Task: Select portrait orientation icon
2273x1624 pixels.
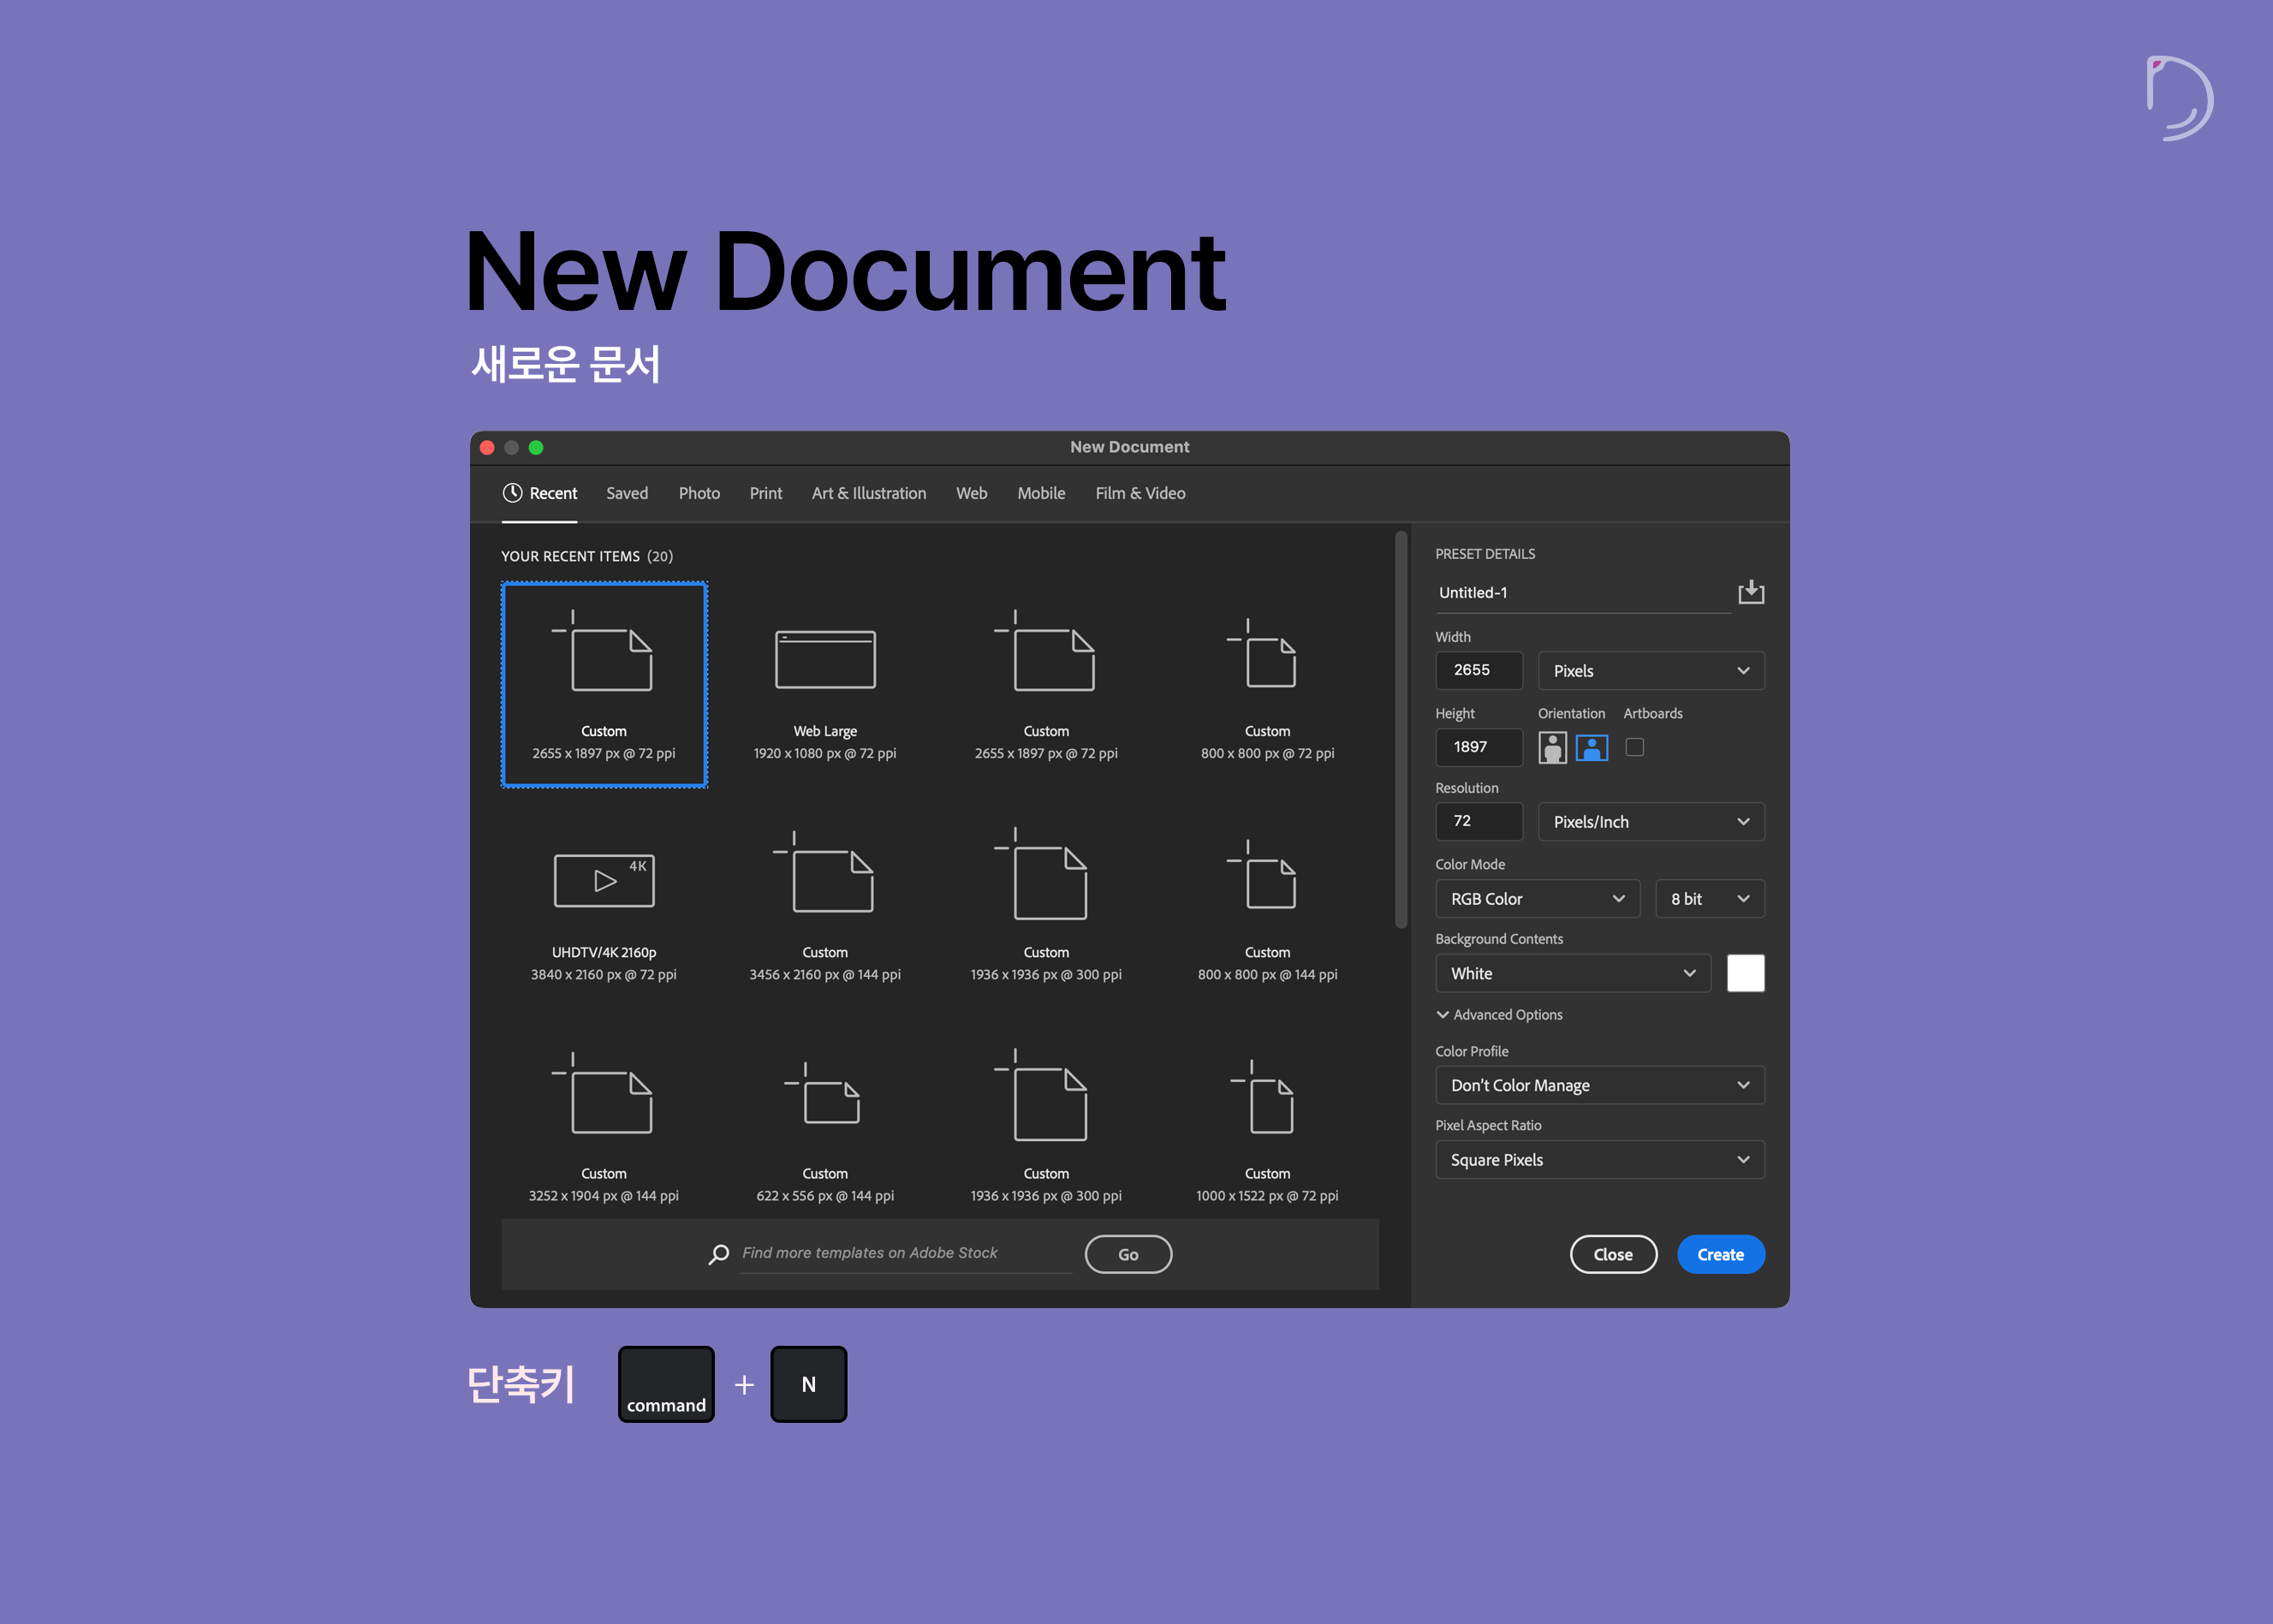Action: coord(1552,747)
